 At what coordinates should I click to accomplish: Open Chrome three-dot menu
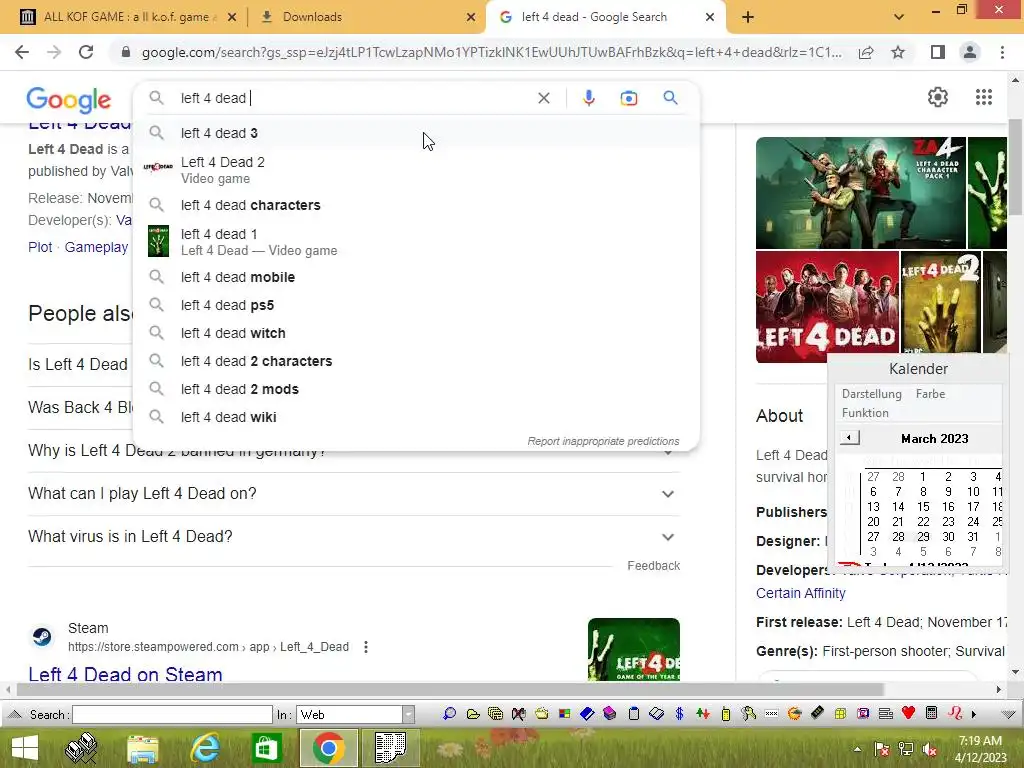pyautogui.click(x=1002, y=52)
